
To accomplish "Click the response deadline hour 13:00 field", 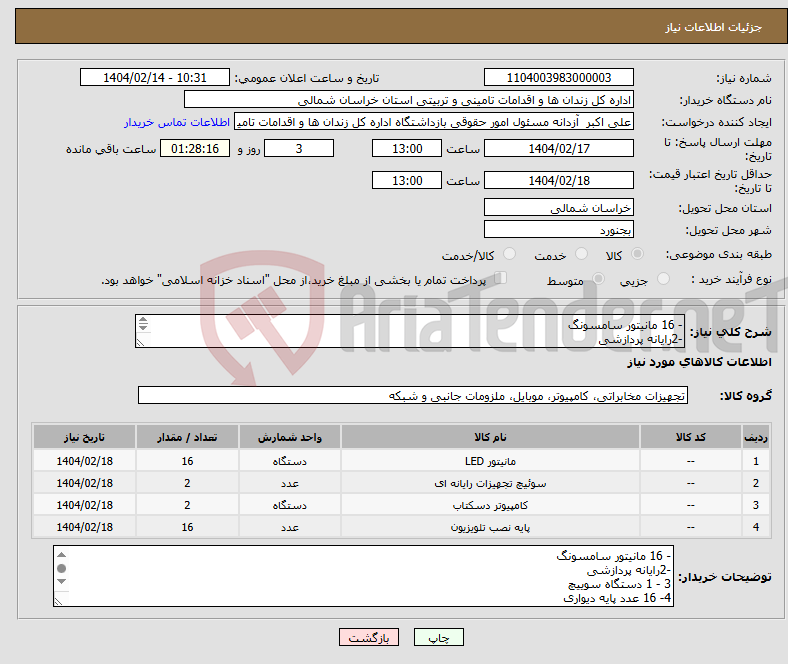I will click(x=407, y=148).
